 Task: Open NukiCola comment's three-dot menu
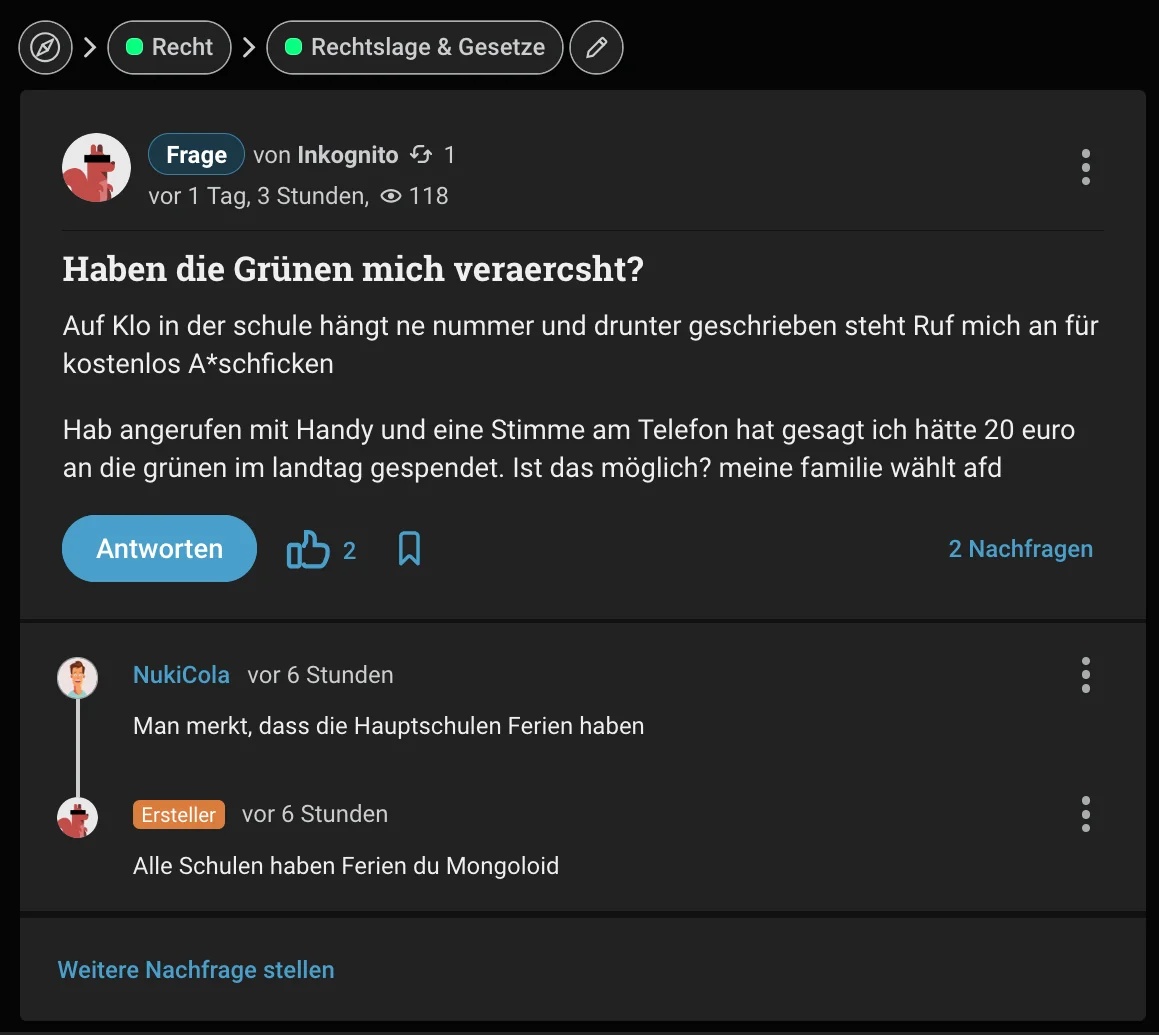[1085, 675]
